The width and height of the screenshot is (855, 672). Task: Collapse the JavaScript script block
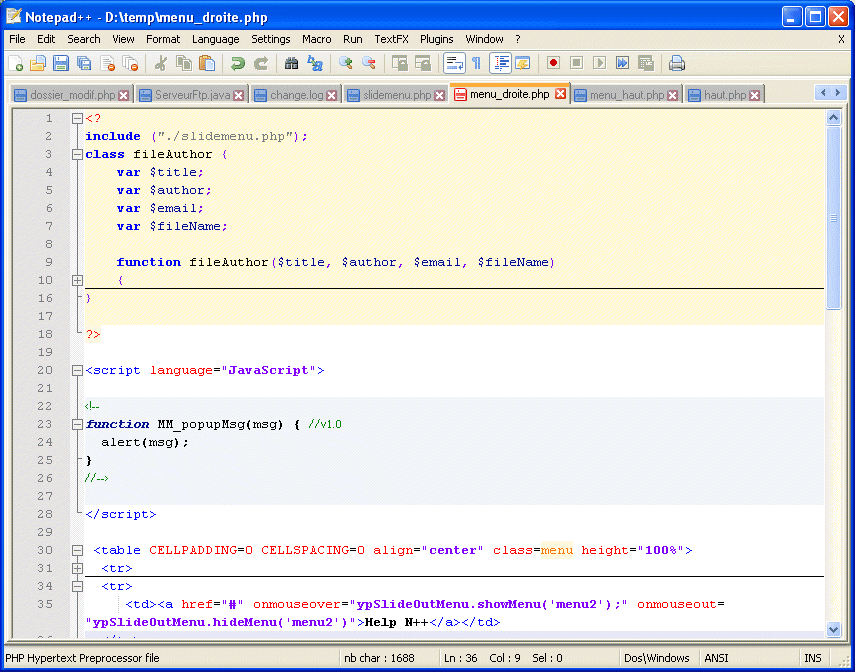coord(78,370)
